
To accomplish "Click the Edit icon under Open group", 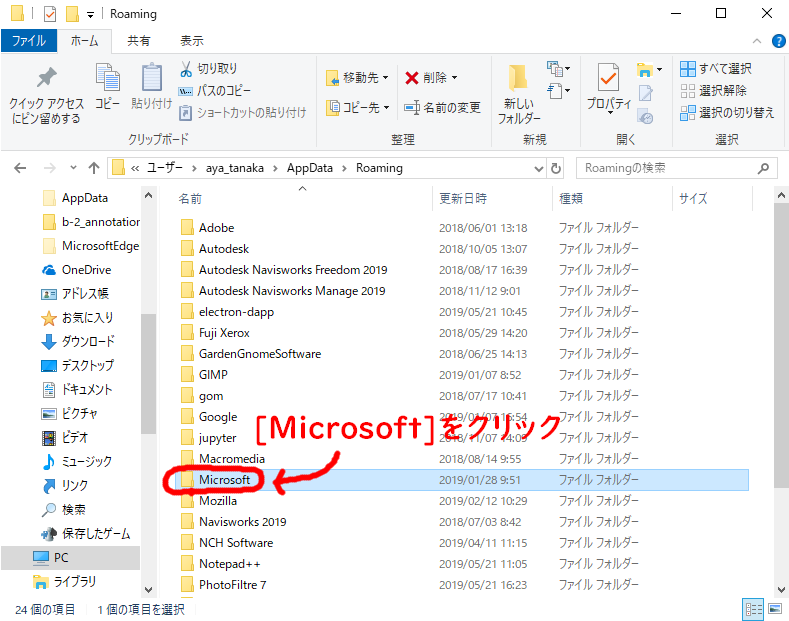I will point(646,93).
